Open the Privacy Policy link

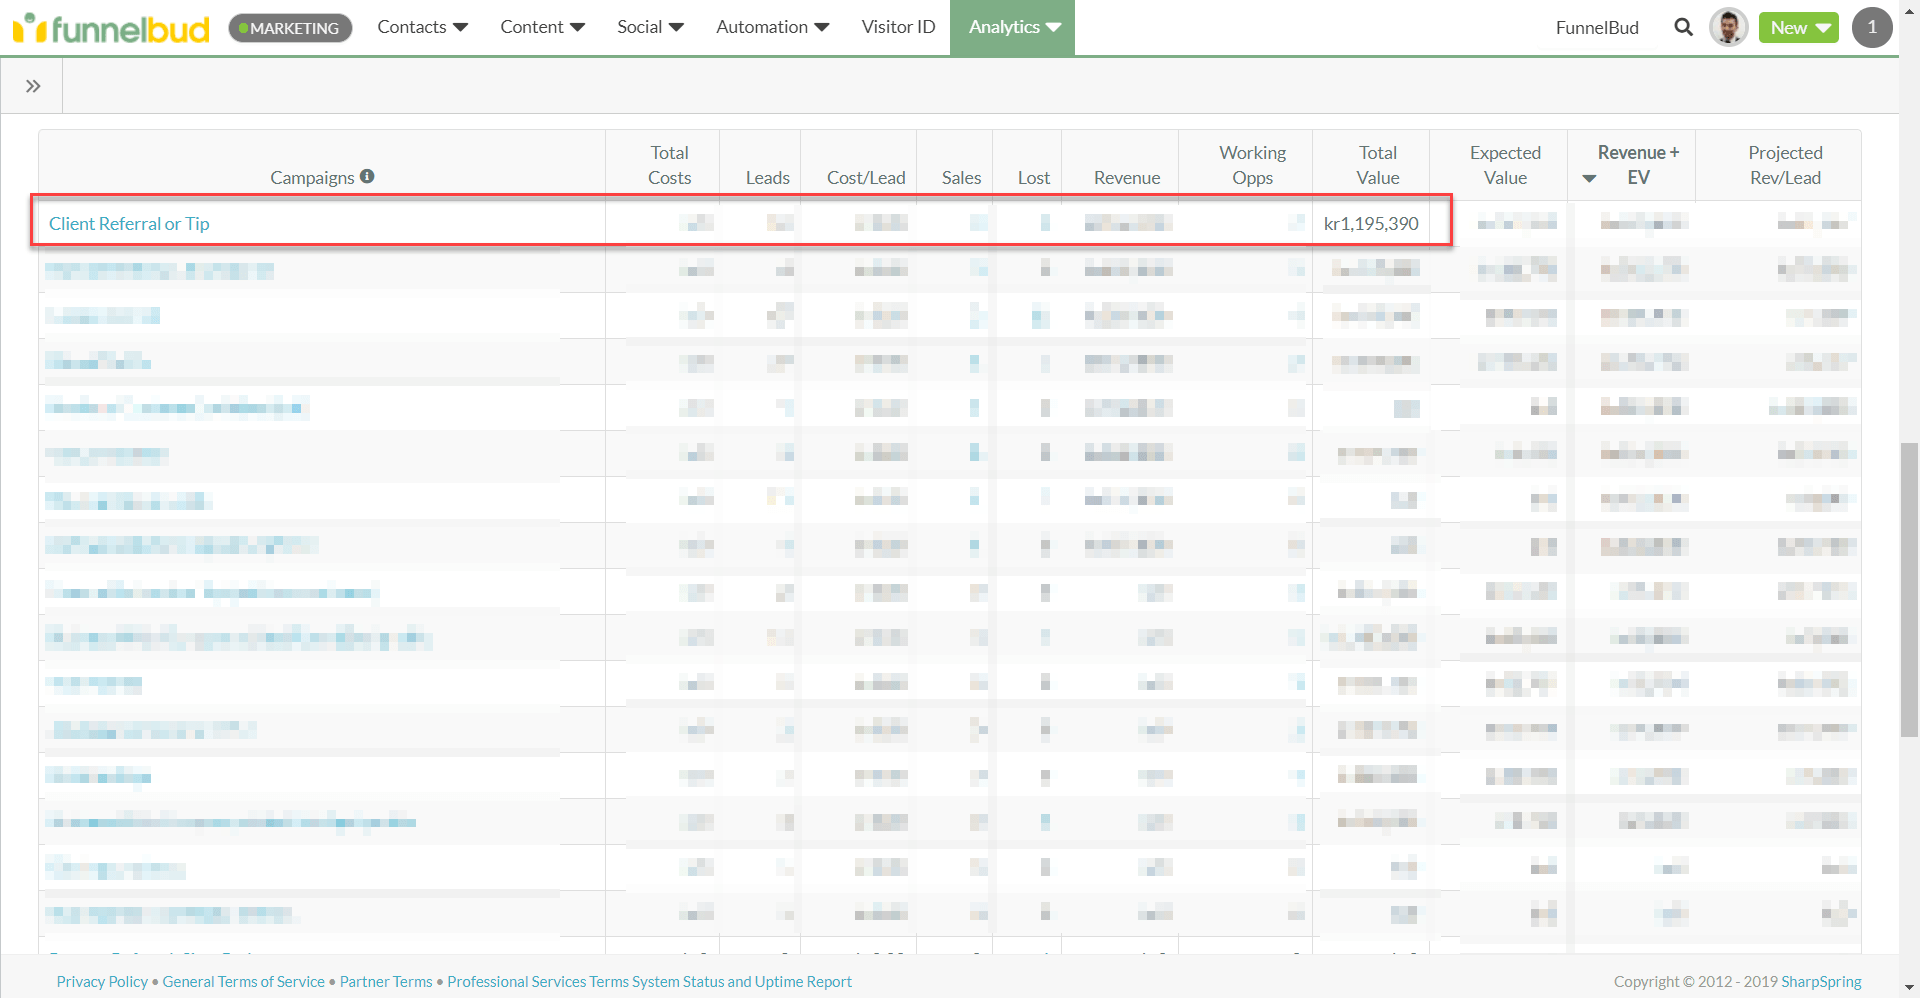click(102, 982)
